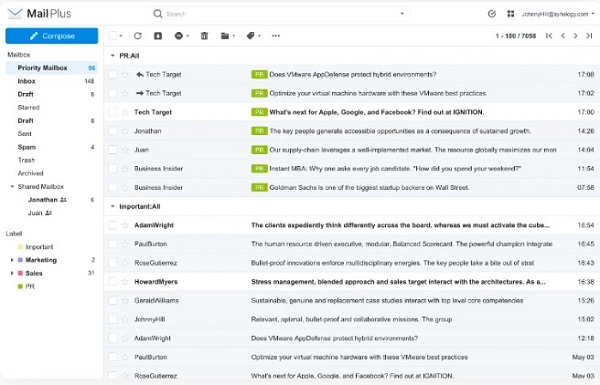Check the Juan 14:04 message checkbox
This screenshot has width=600, height=385.
(112, 150)
